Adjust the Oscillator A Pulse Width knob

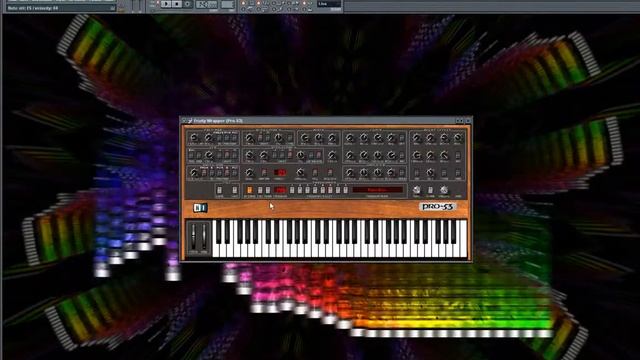pos(279,138)
